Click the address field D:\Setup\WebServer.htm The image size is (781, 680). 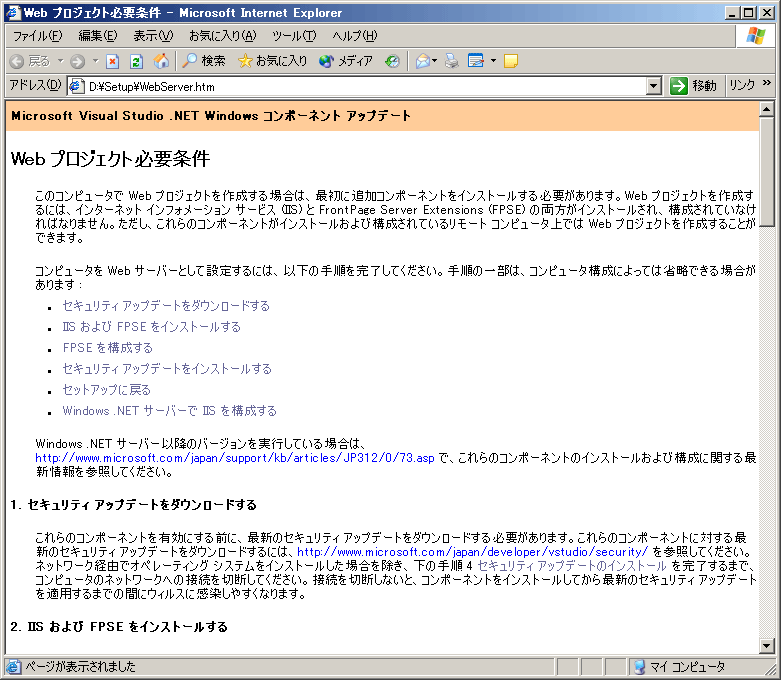pyautogui.click(x=366, y=87)
